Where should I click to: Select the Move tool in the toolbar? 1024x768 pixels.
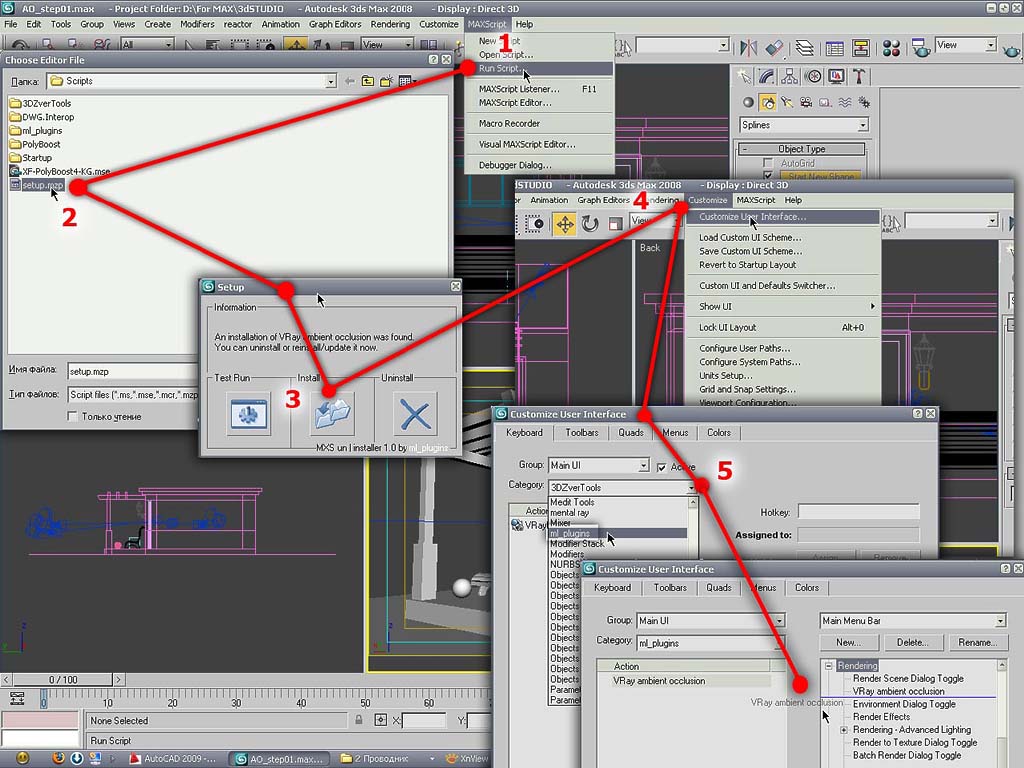(565, 224)
